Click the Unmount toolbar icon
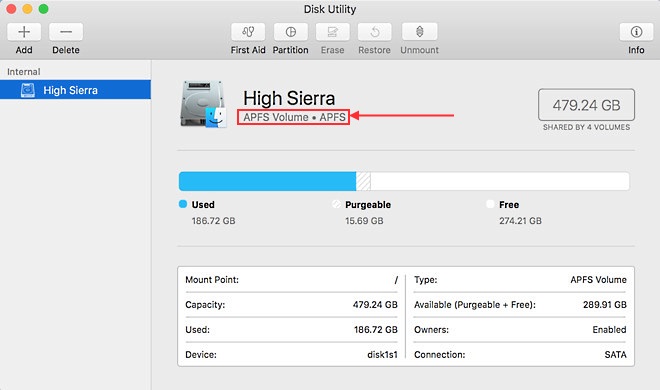 coord(420,32)
